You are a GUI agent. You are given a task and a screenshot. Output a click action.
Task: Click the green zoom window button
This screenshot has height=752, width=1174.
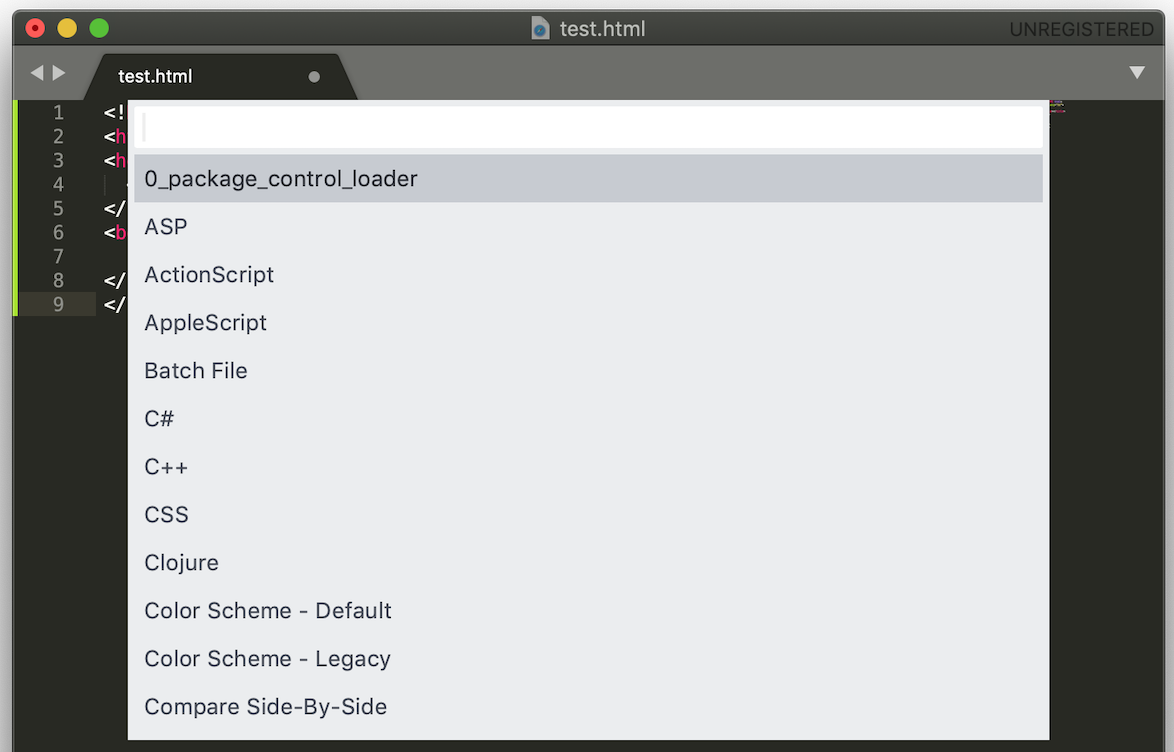pyautogui.click(x=99, y=28)
